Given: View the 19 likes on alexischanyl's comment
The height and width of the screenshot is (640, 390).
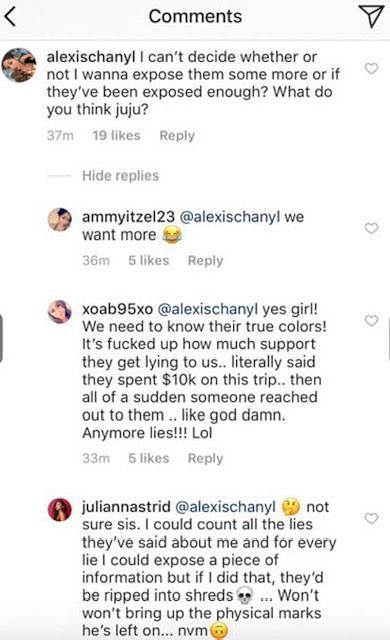Looking at the screenshot, I should pos(116,136).
